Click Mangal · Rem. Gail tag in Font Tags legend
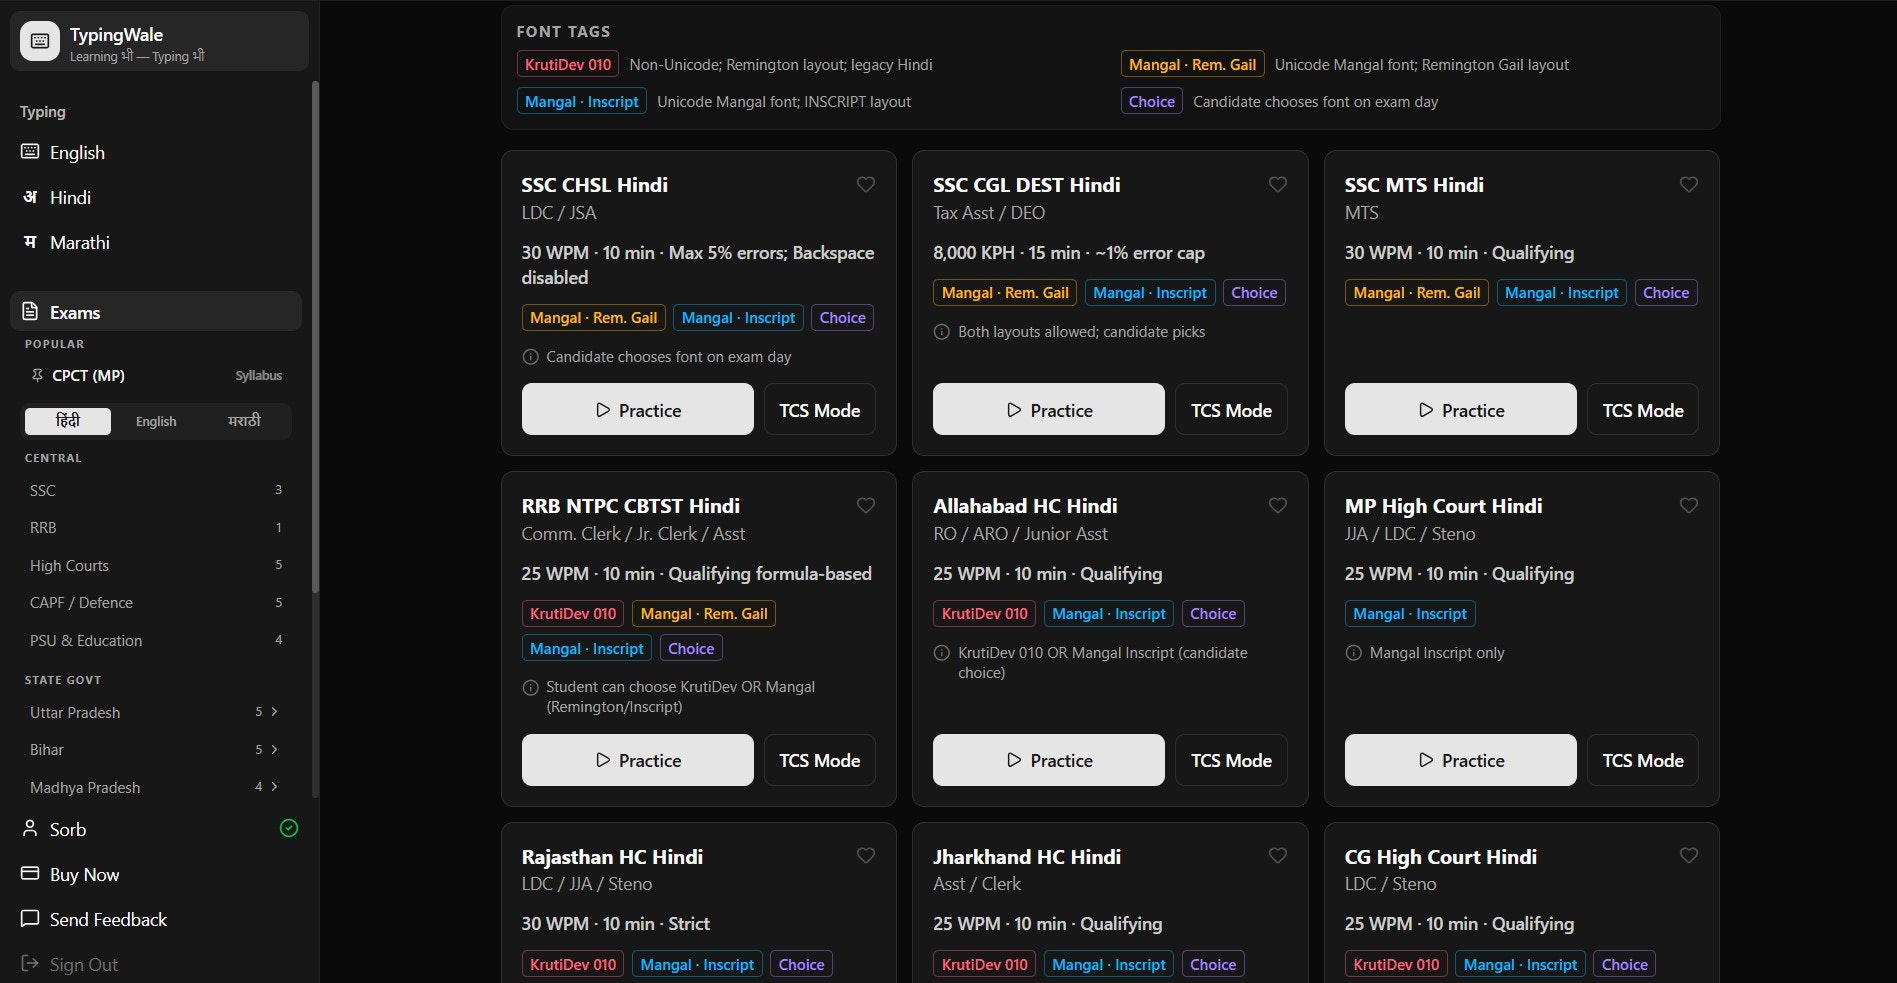Viewport: 1897px width, 983px height. [x=1193, y=64]
